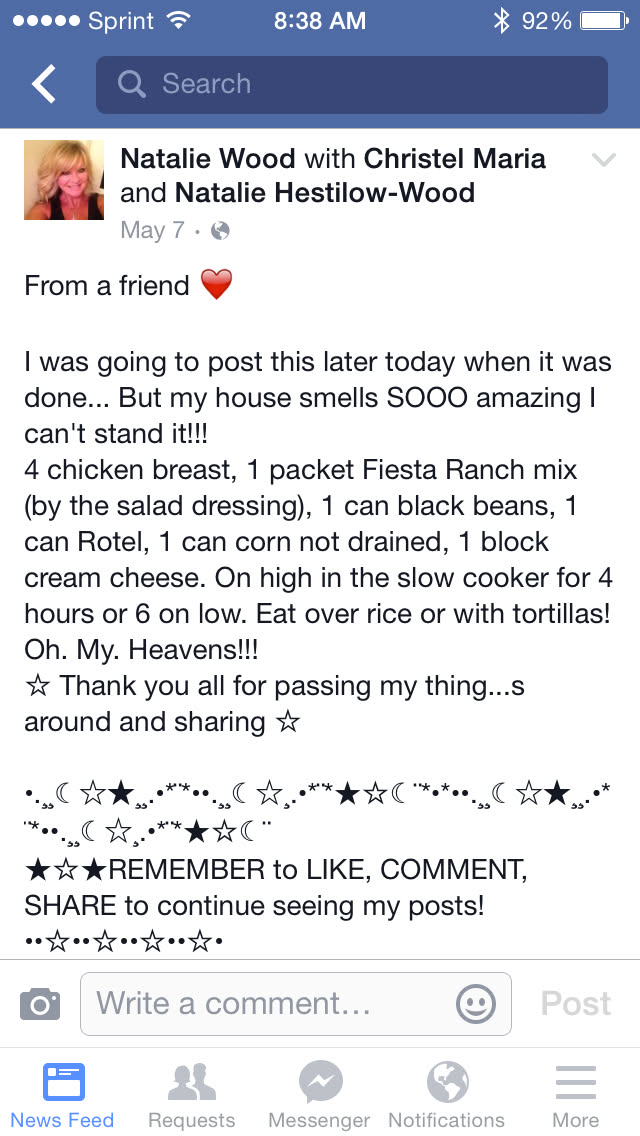Viewport: 640px width, 1136px height.
Task: Tap the Messenger bubble icon
Action: (321, 1082)
